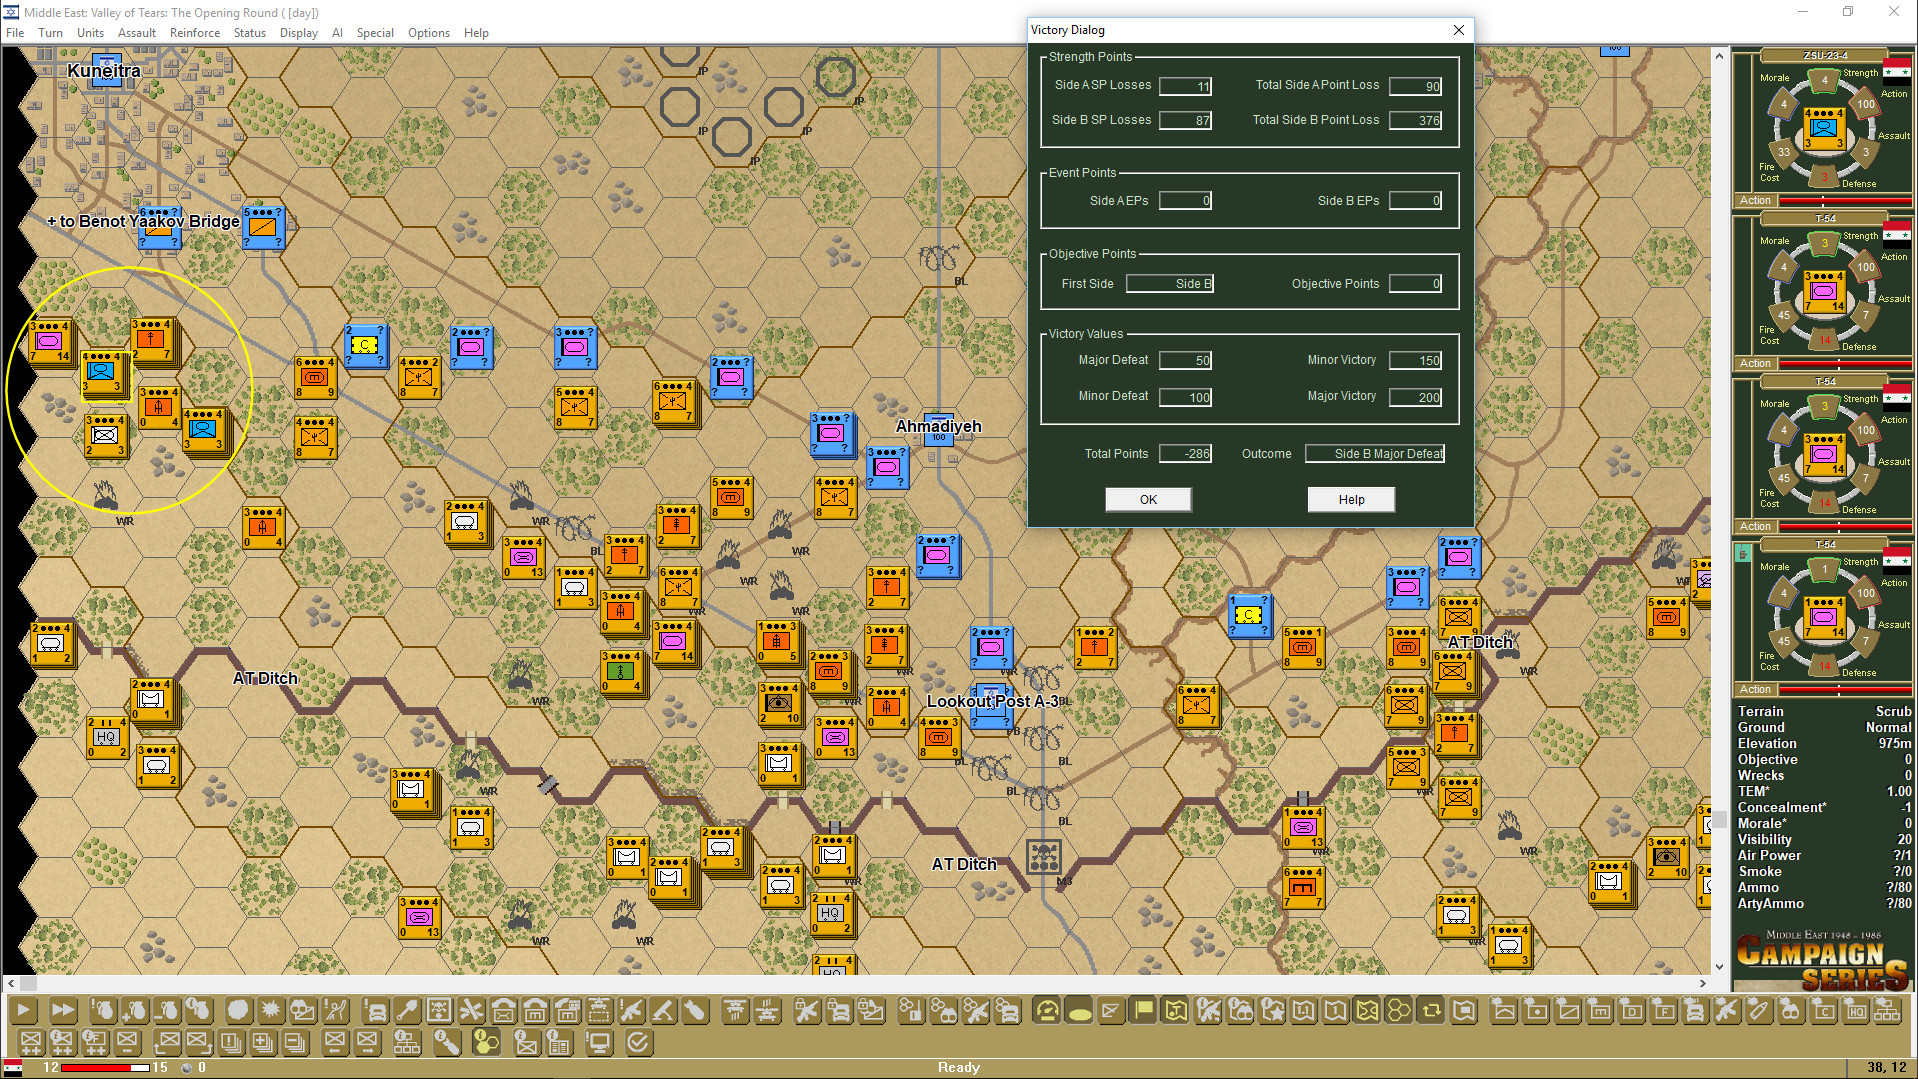Viewport: 1918px width, 1079px height.
Task: Click the padlock with truck icon
Action: coord(838,1010)
